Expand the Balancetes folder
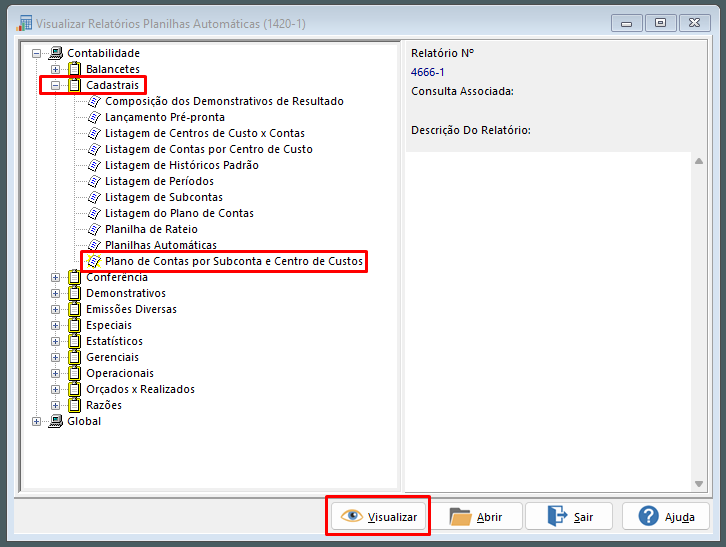This screenshot has height=547, width=726. [55, 69]
